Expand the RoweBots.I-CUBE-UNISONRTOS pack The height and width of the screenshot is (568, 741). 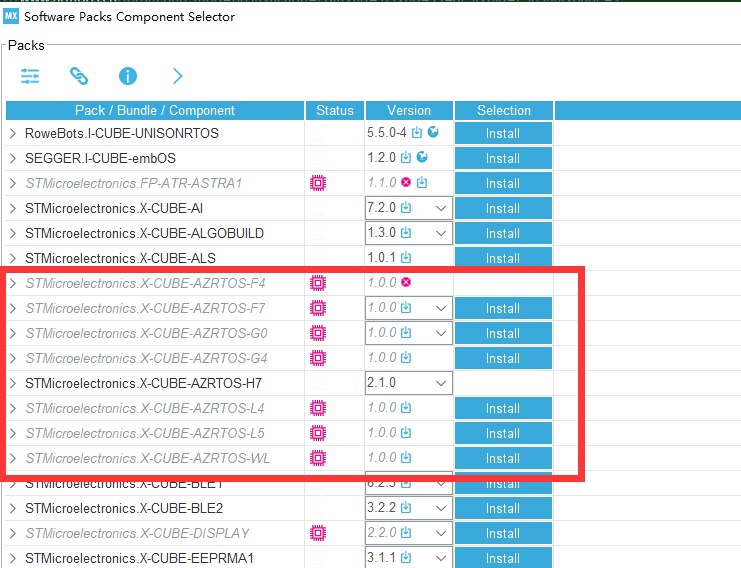click(13, 134)
